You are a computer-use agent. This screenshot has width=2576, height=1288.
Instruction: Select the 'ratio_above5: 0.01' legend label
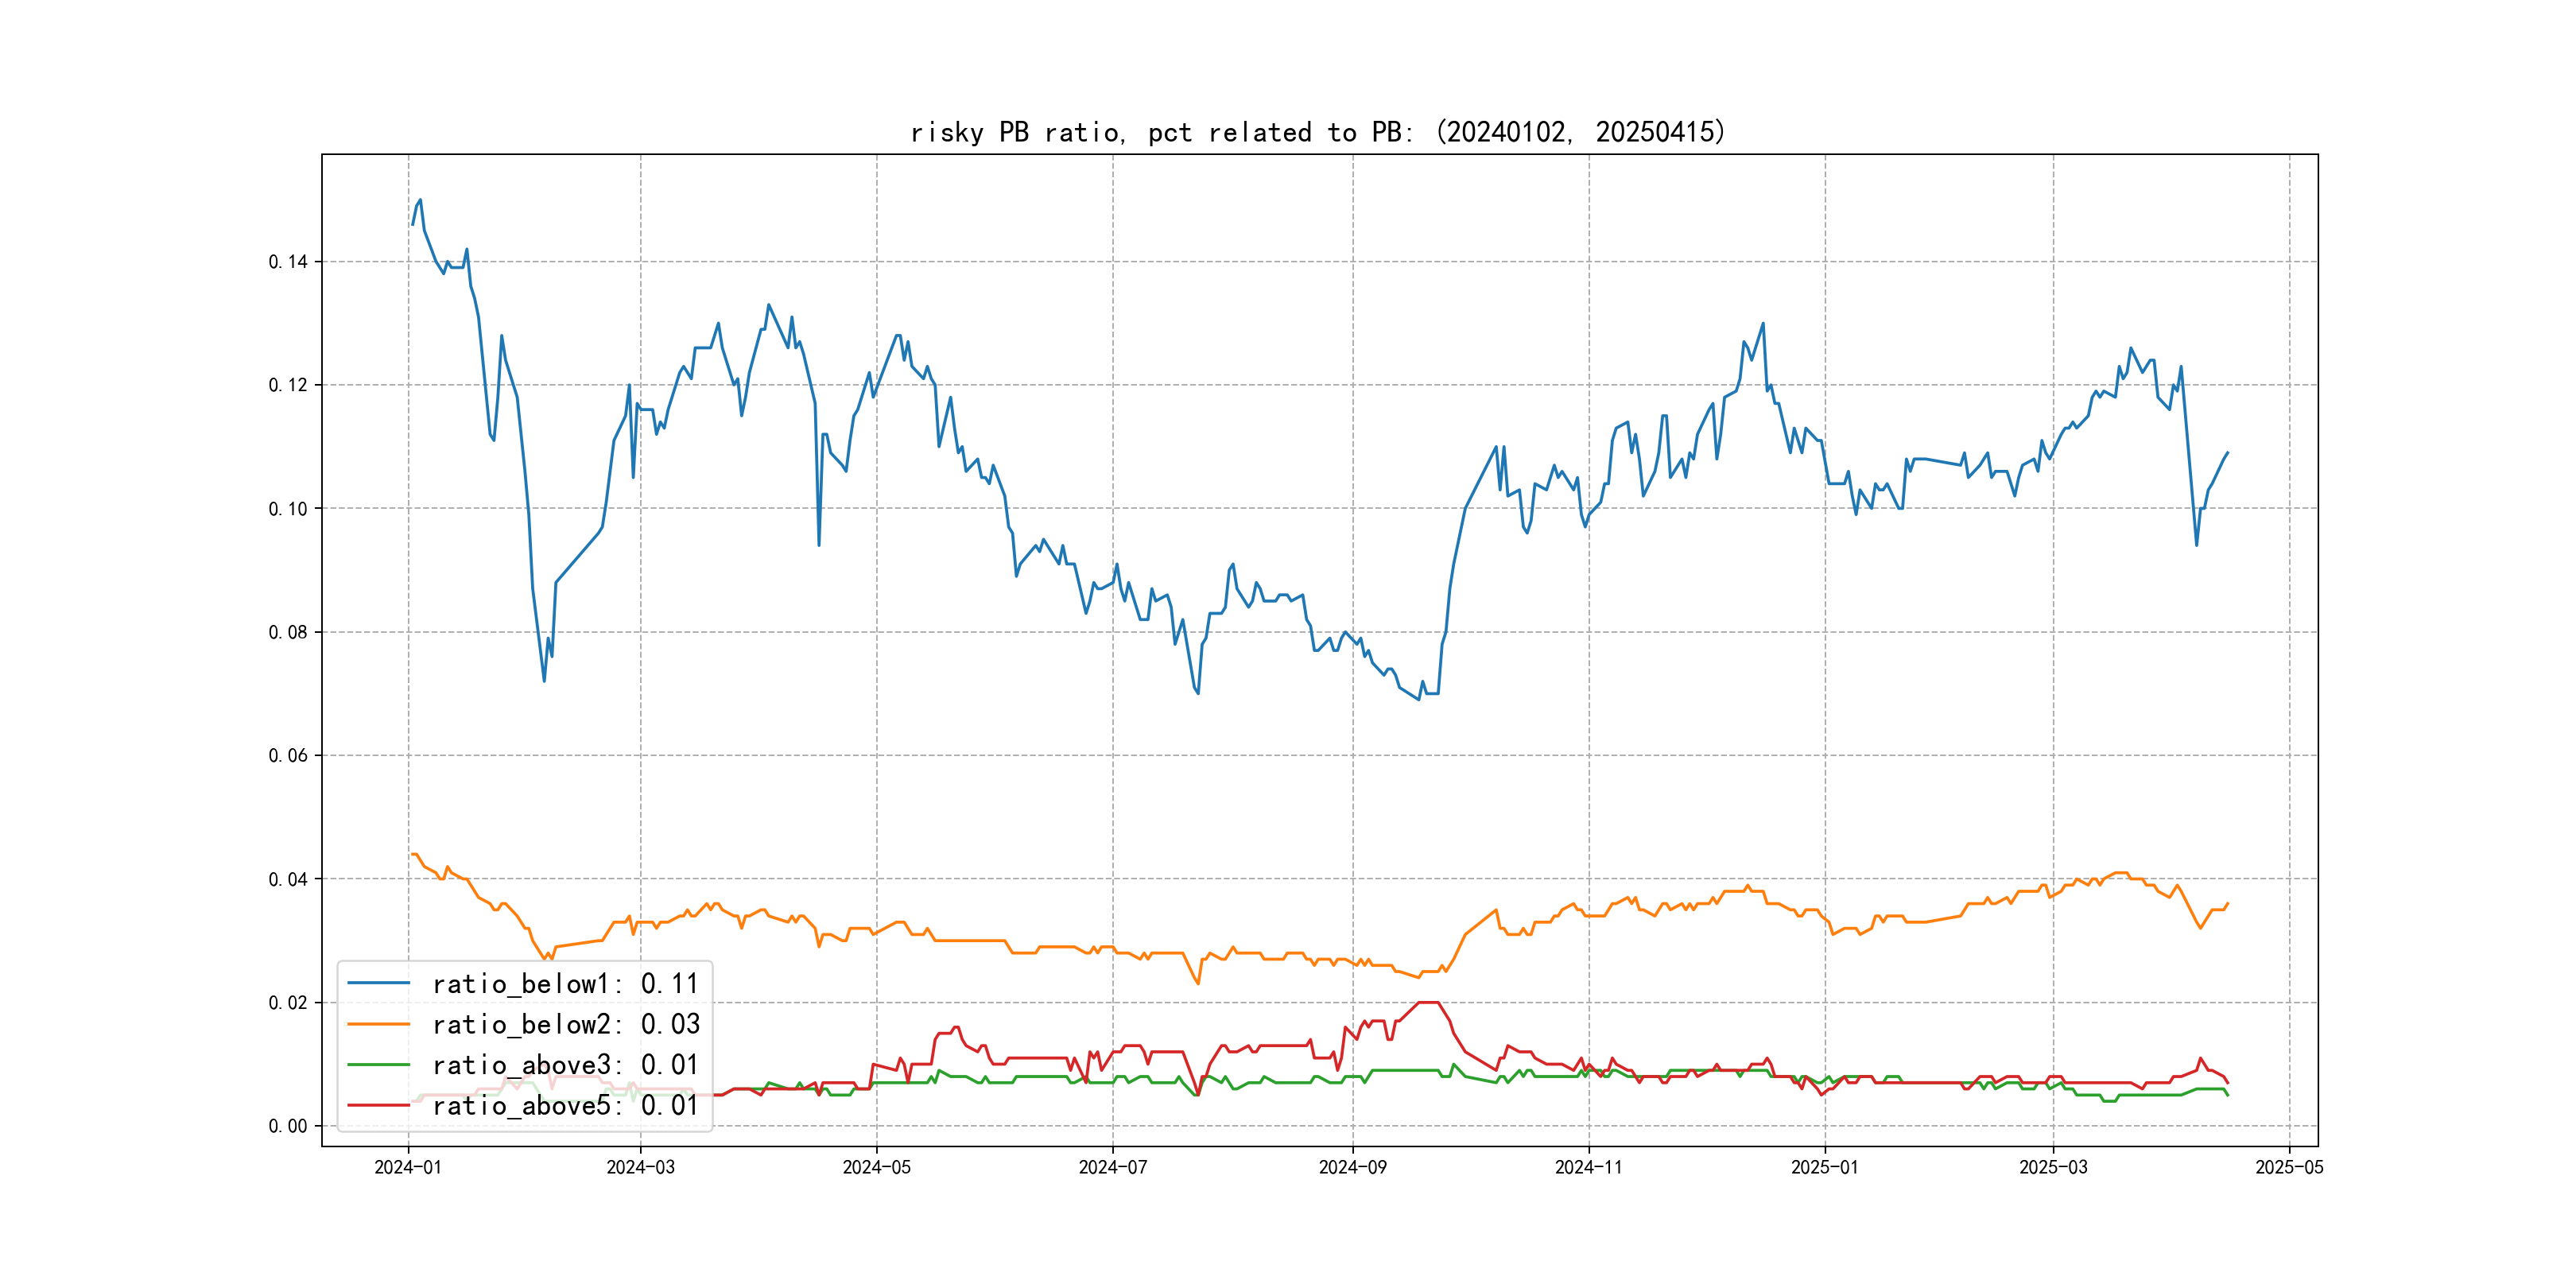[565, 1105]
